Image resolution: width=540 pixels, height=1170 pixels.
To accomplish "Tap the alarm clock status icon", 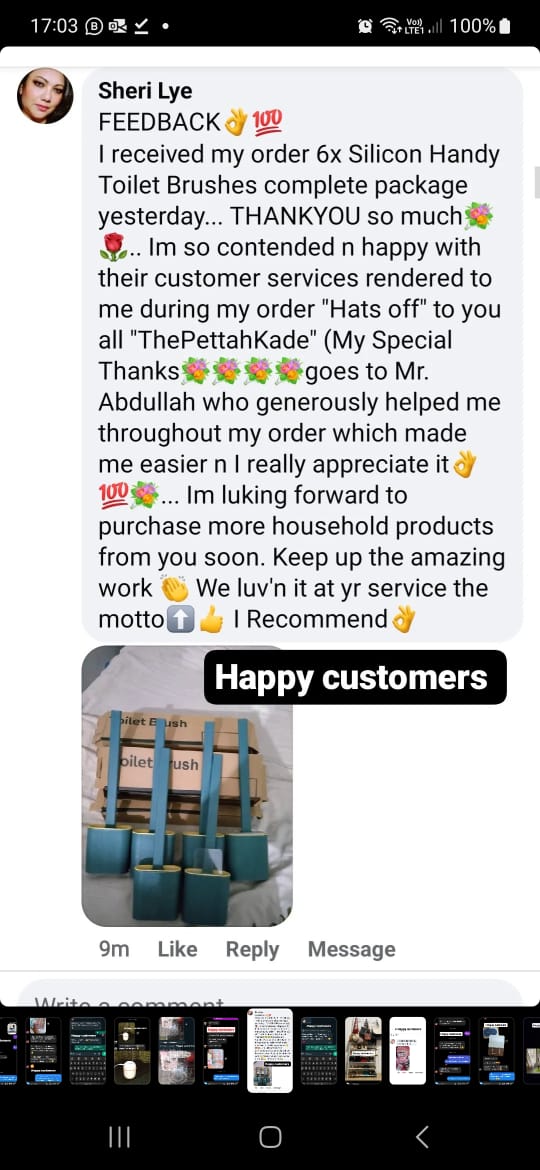I will coord(365,26).
